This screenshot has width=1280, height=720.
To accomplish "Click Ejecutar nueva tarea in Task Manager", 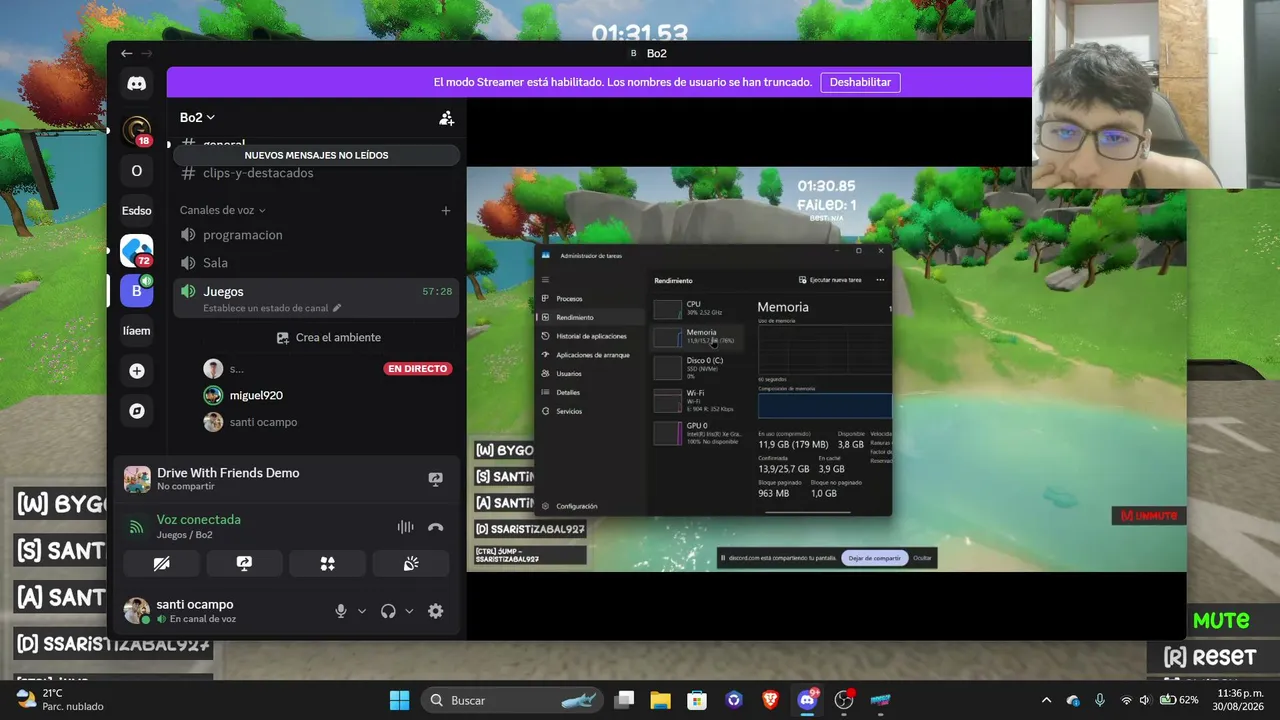I will pos(830,280).
